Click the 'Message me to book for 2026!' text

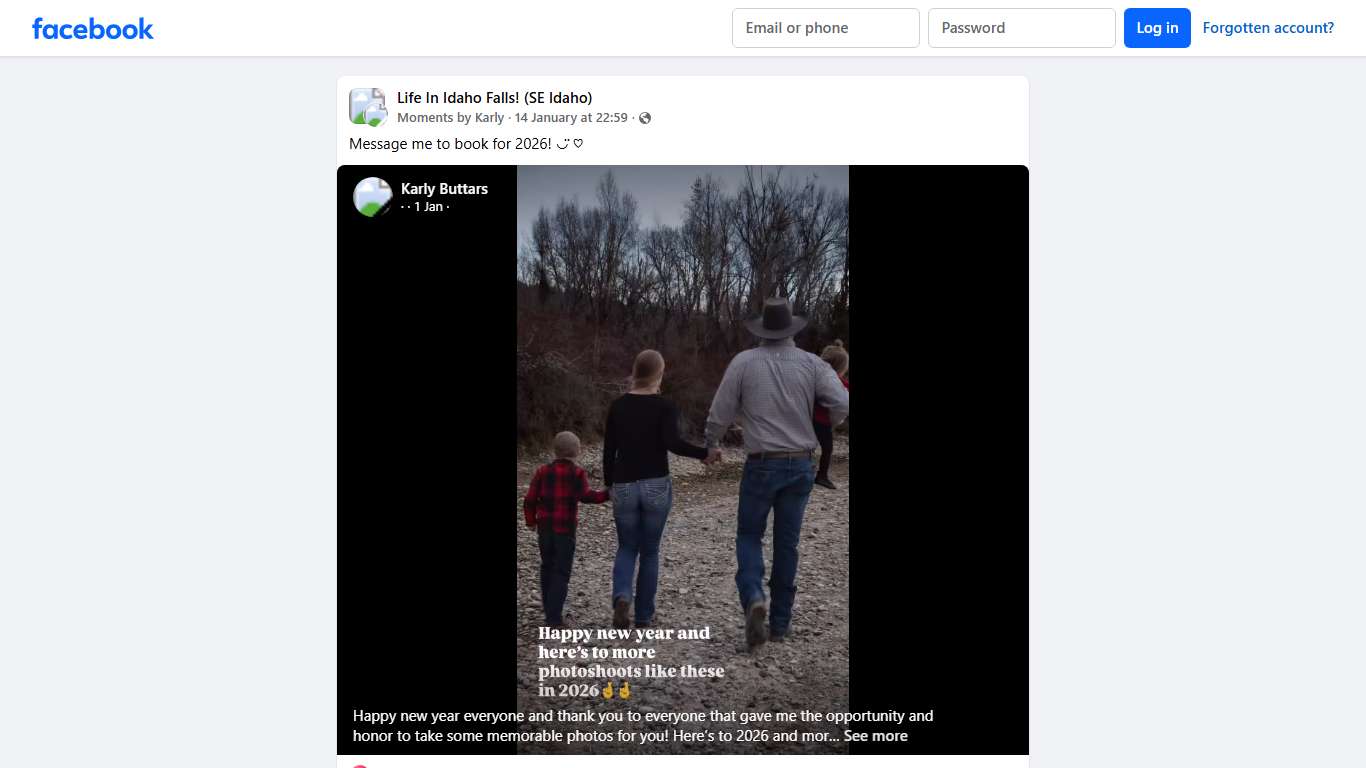pos(450,144)
